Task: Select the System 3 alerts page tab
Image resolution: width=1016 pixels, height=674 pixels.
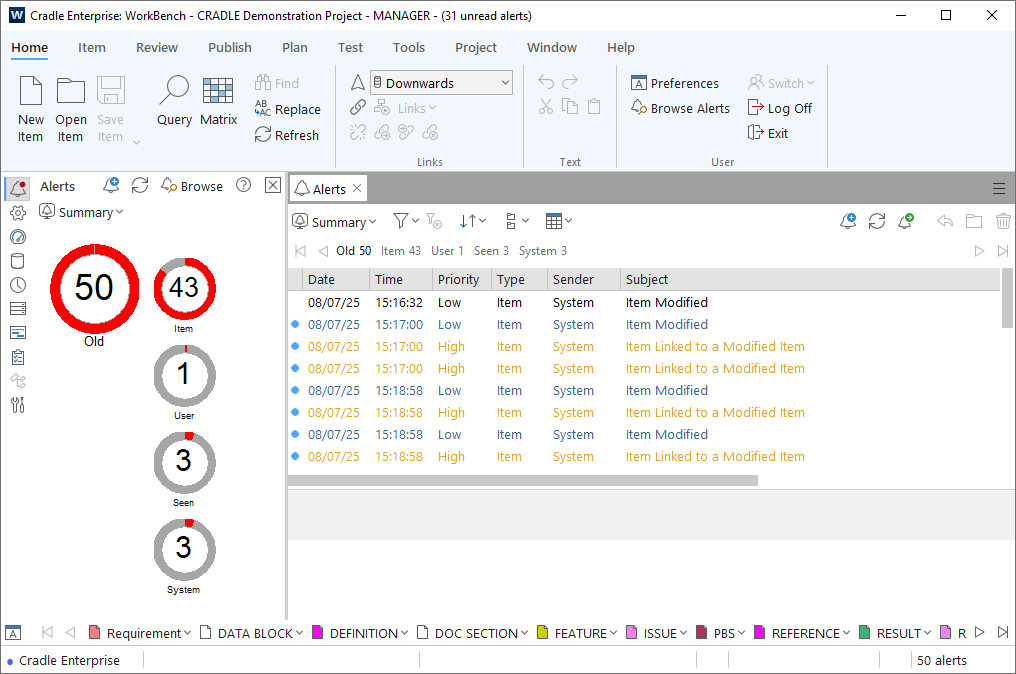Action: pos(543,251)
